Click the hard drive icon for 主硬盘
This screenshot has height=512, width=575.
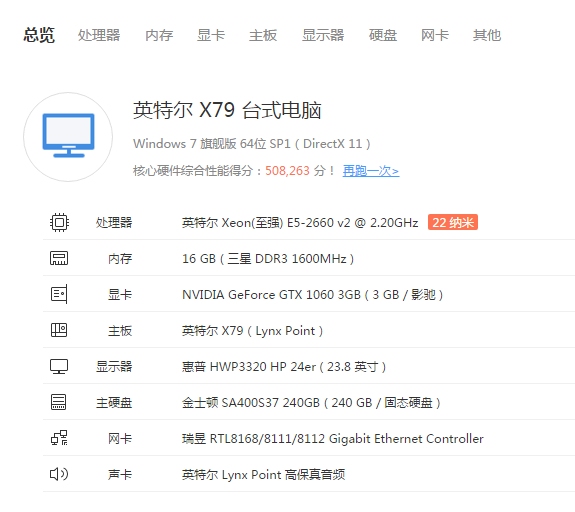pyautogui.click(x=58, y=402)
